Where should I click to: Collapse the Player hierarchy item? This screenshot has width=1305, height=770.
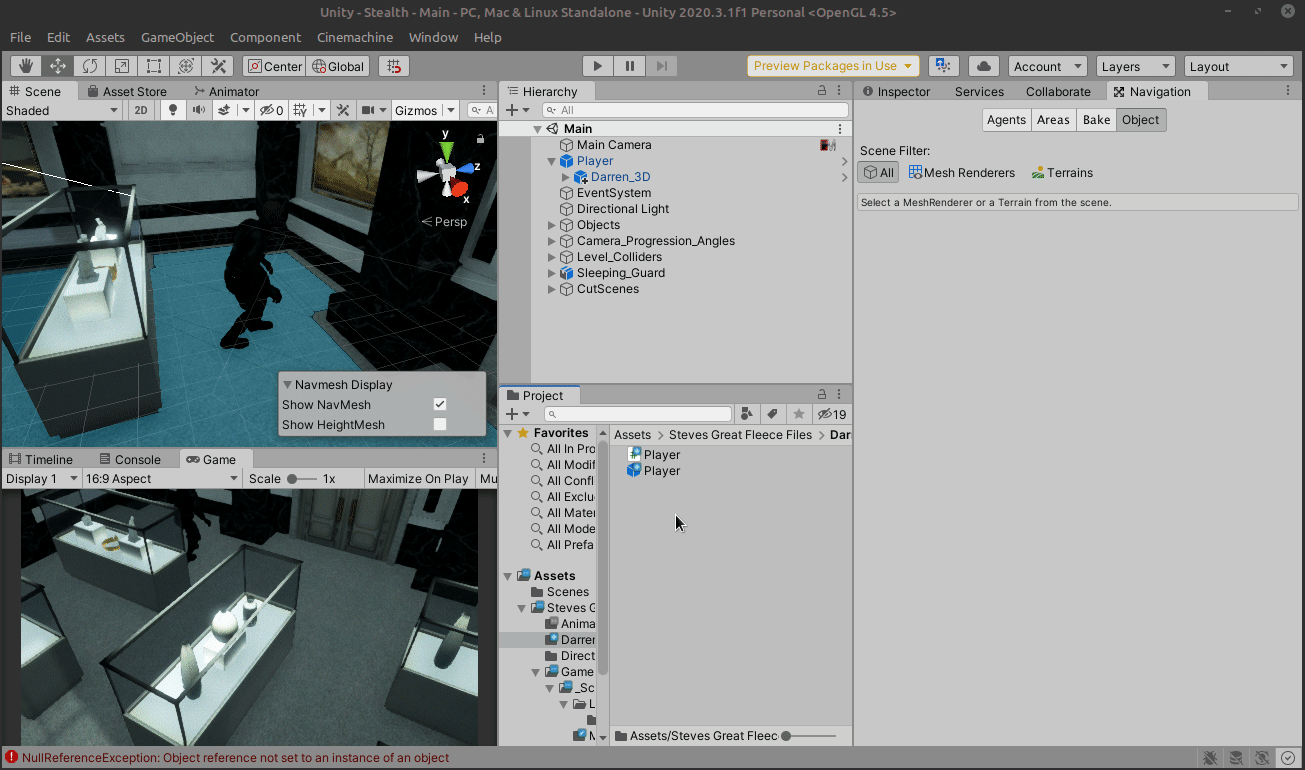click(x=552, y=161)
